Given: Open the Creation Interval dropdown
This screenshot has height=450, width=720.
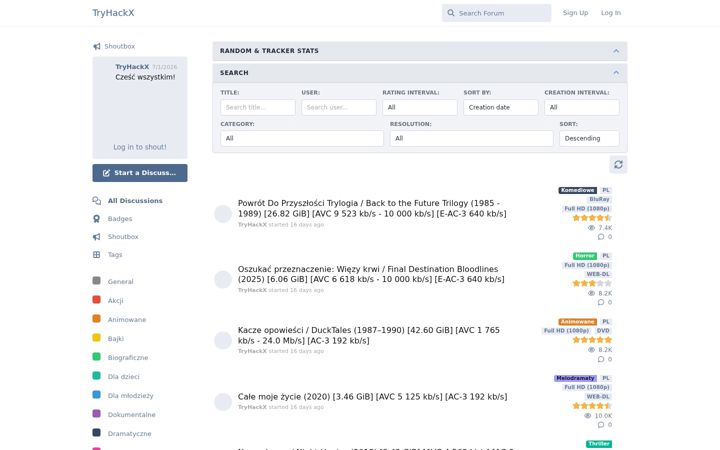Looking at the screenshot, I should [582, 107].
